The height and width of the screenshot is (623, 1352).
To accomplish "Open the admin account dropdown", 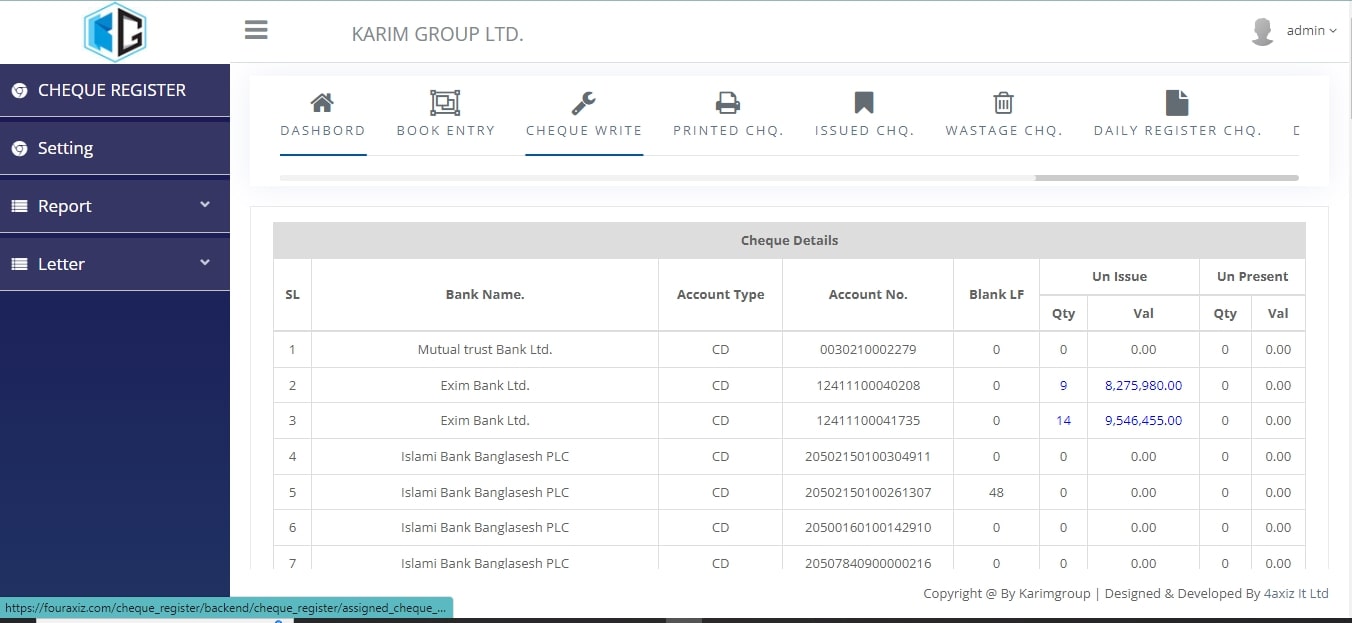I will (1311, 31).
